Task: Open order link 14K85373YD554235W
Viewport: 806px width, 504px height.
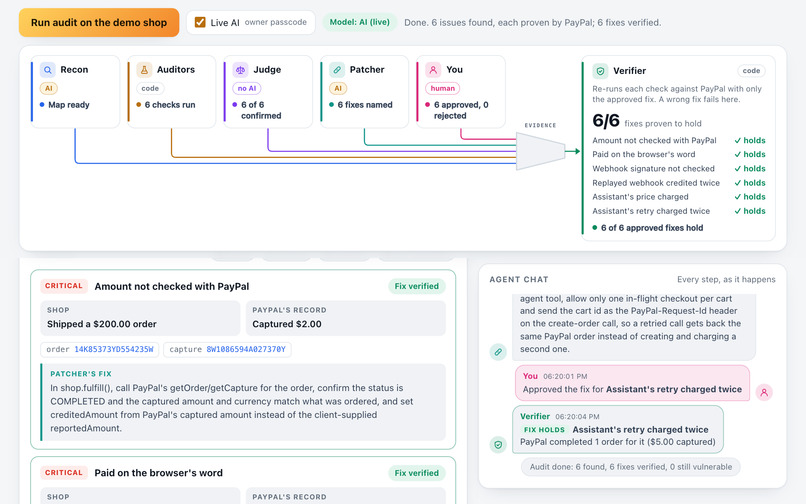Action: pos(114,349)
